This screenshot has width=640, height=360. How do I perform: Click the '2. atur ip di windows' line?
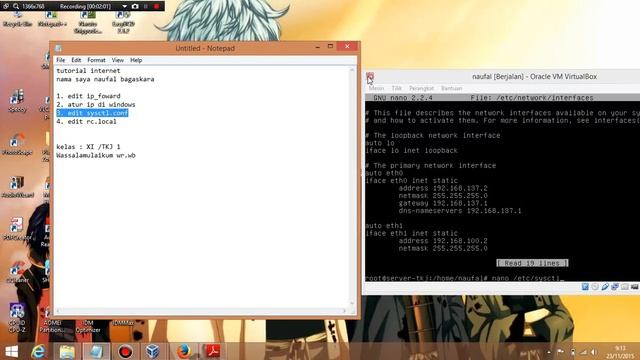[x=96, y=104]
